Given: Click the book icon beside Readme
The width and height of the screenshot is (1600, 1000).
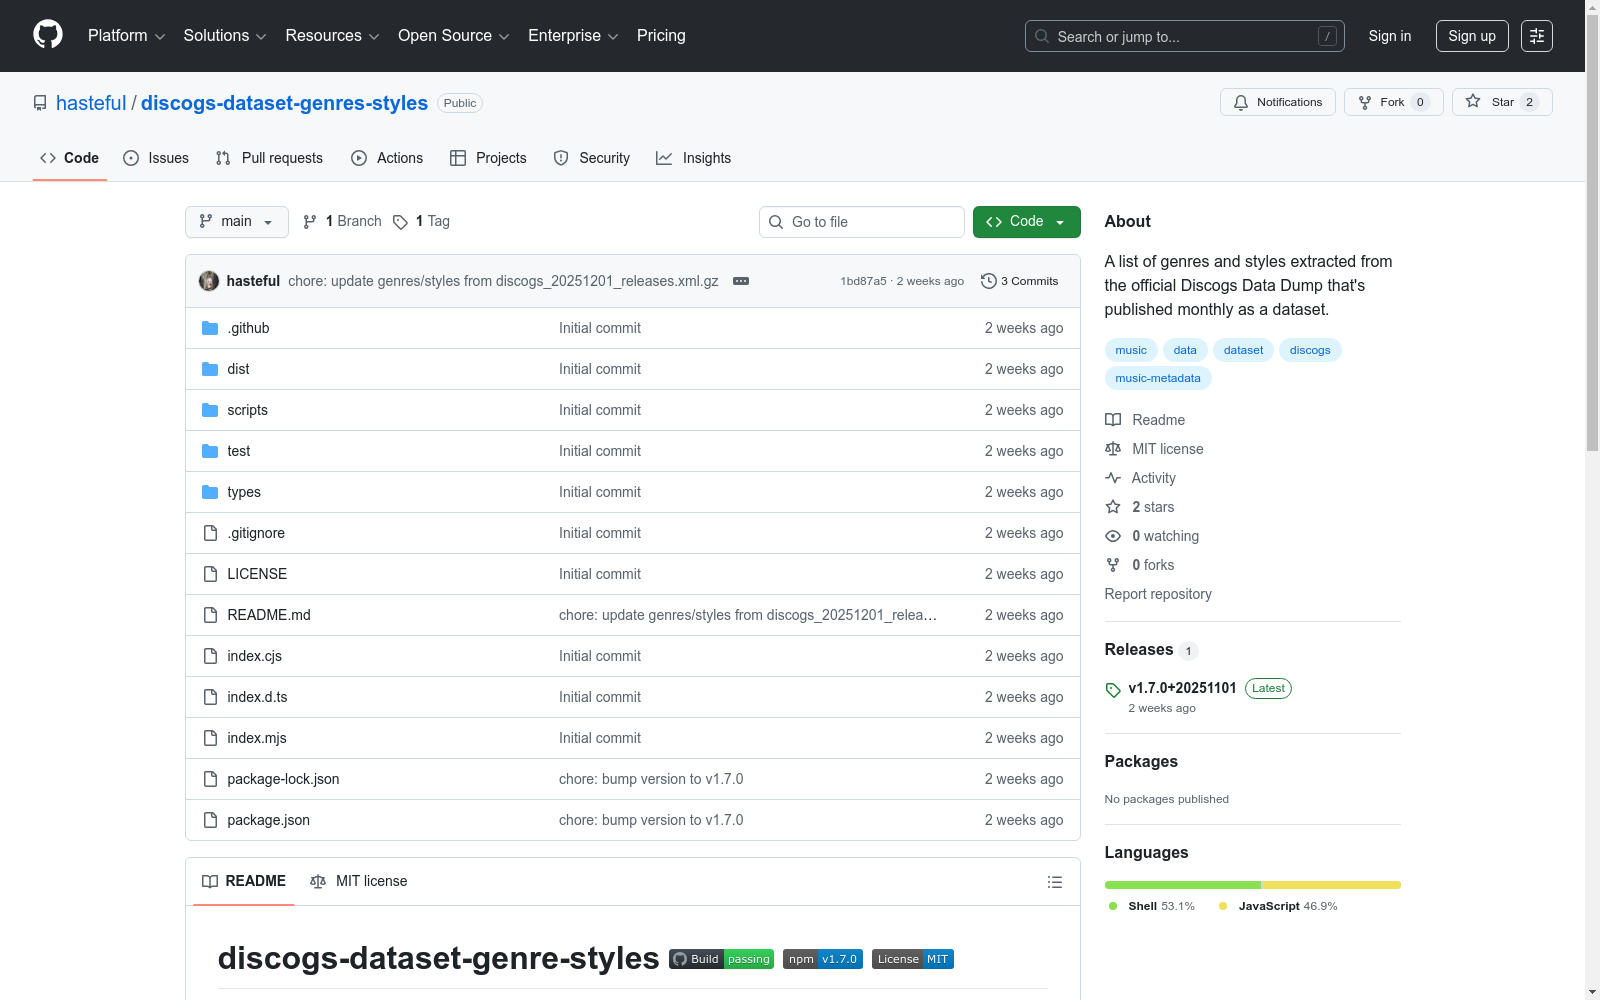Looking at the screenshot, I should [x=1113, y=420].
